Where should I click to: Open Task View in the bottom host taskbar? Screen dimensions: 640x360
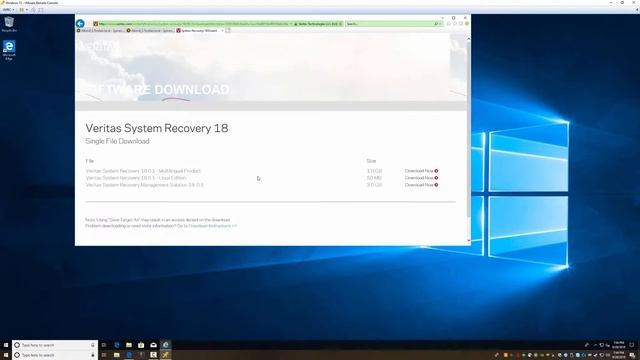coord(104,355)
